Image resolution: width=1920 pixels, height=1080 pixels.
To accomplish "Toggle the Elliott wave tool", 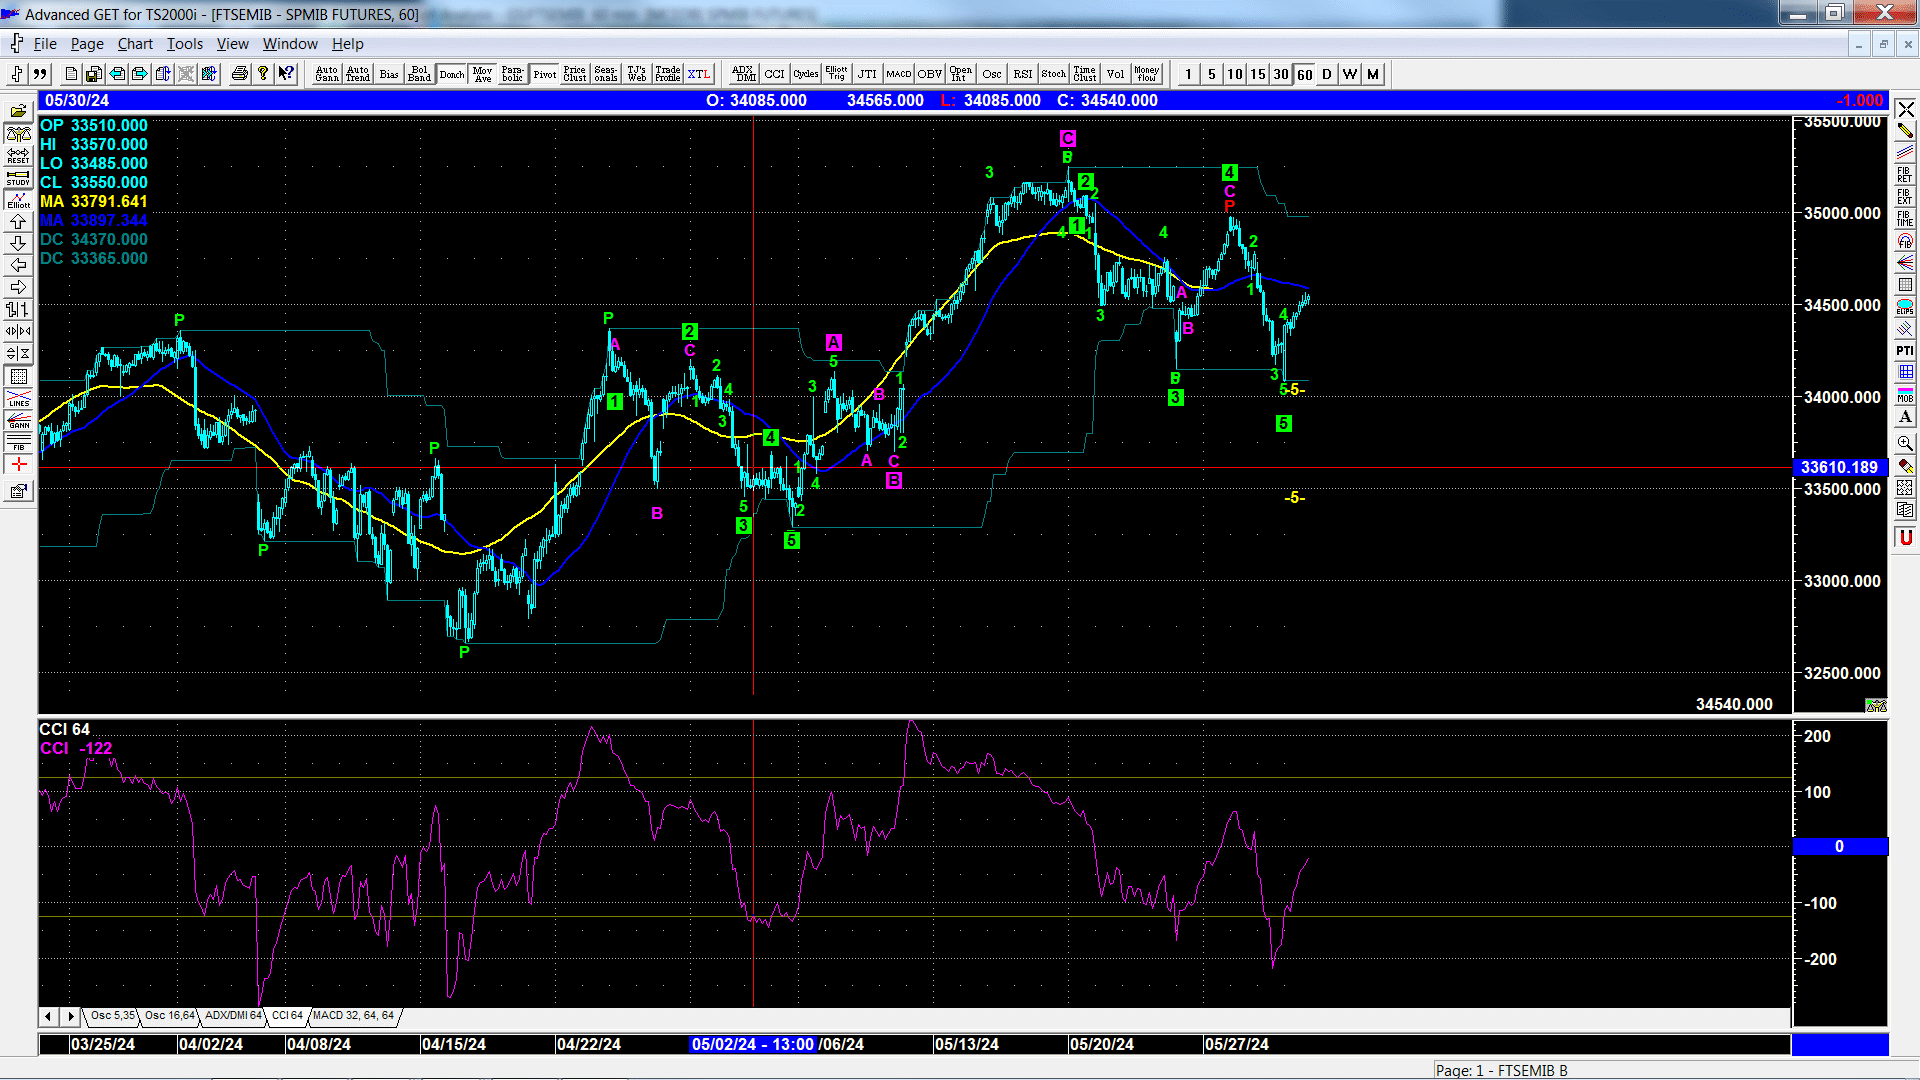I will (18, 199).
